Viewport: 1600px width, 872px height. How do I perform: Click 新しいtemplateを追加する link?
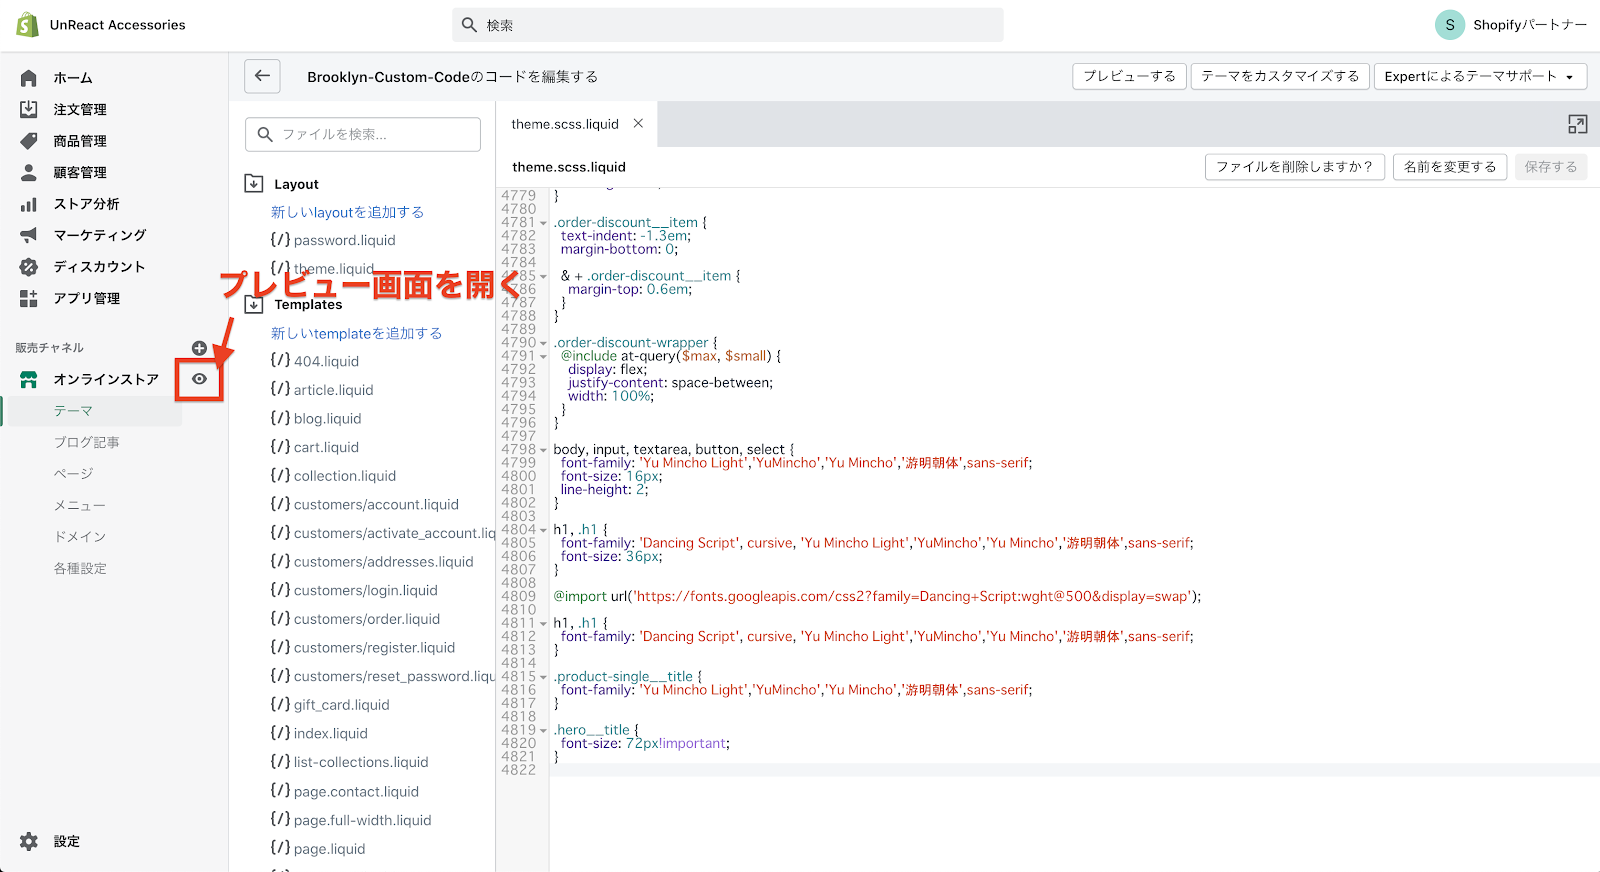point(356,333)
